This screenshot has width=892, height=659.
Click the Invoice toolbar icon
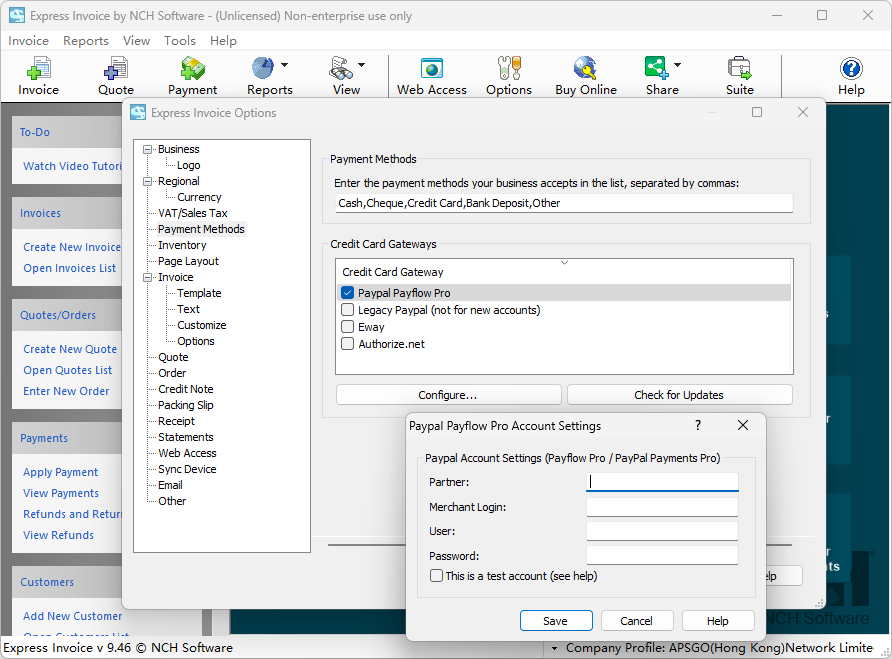[x=39, y=68]
